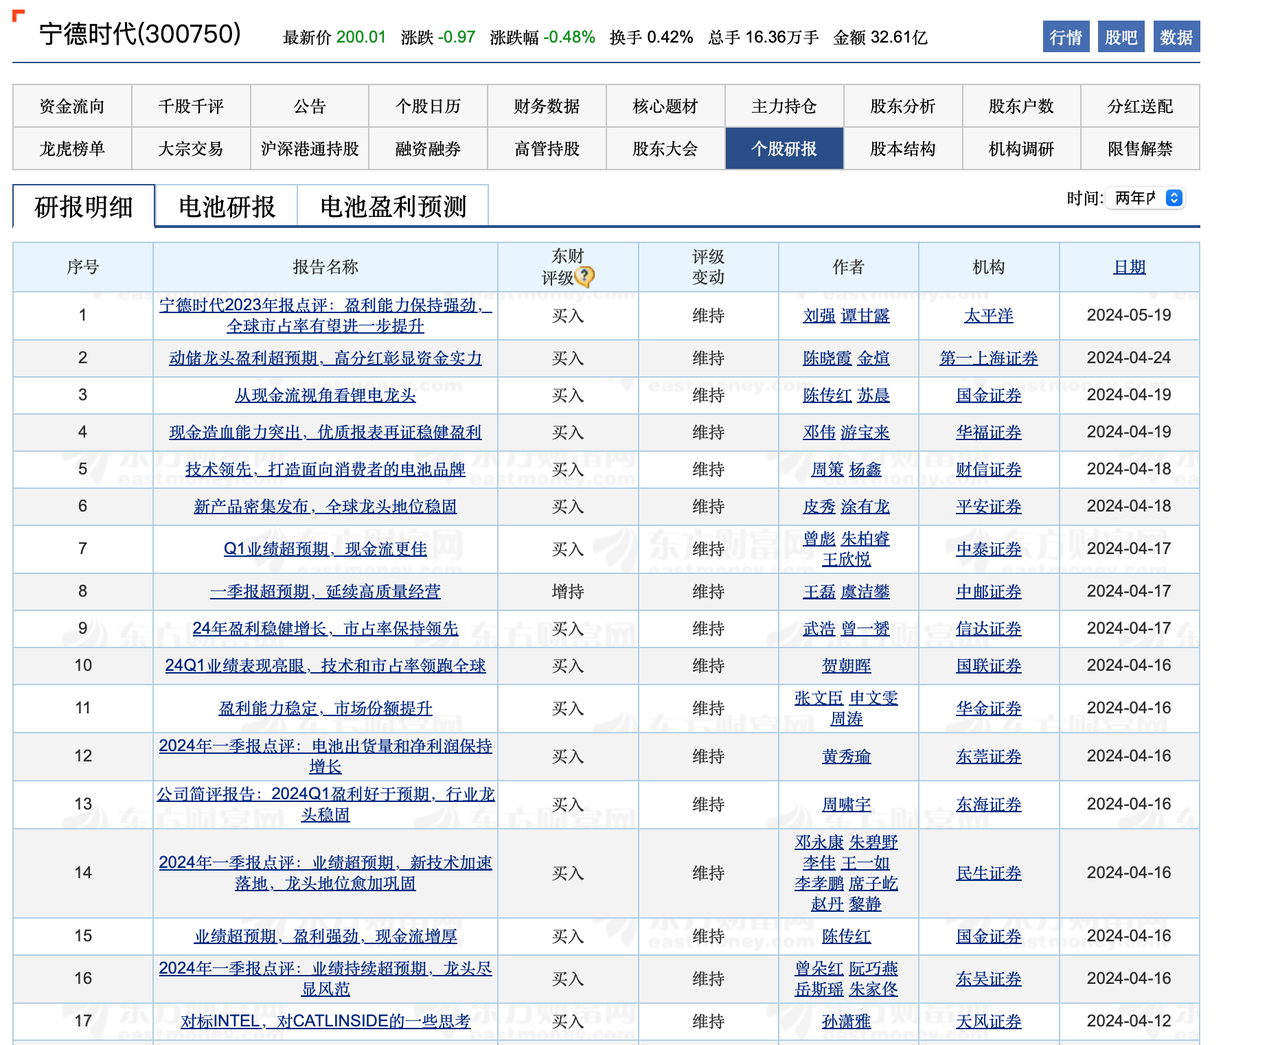Open report 24Q1业绩表现亮眼
1280x1045 pixels.
(325, 665)
